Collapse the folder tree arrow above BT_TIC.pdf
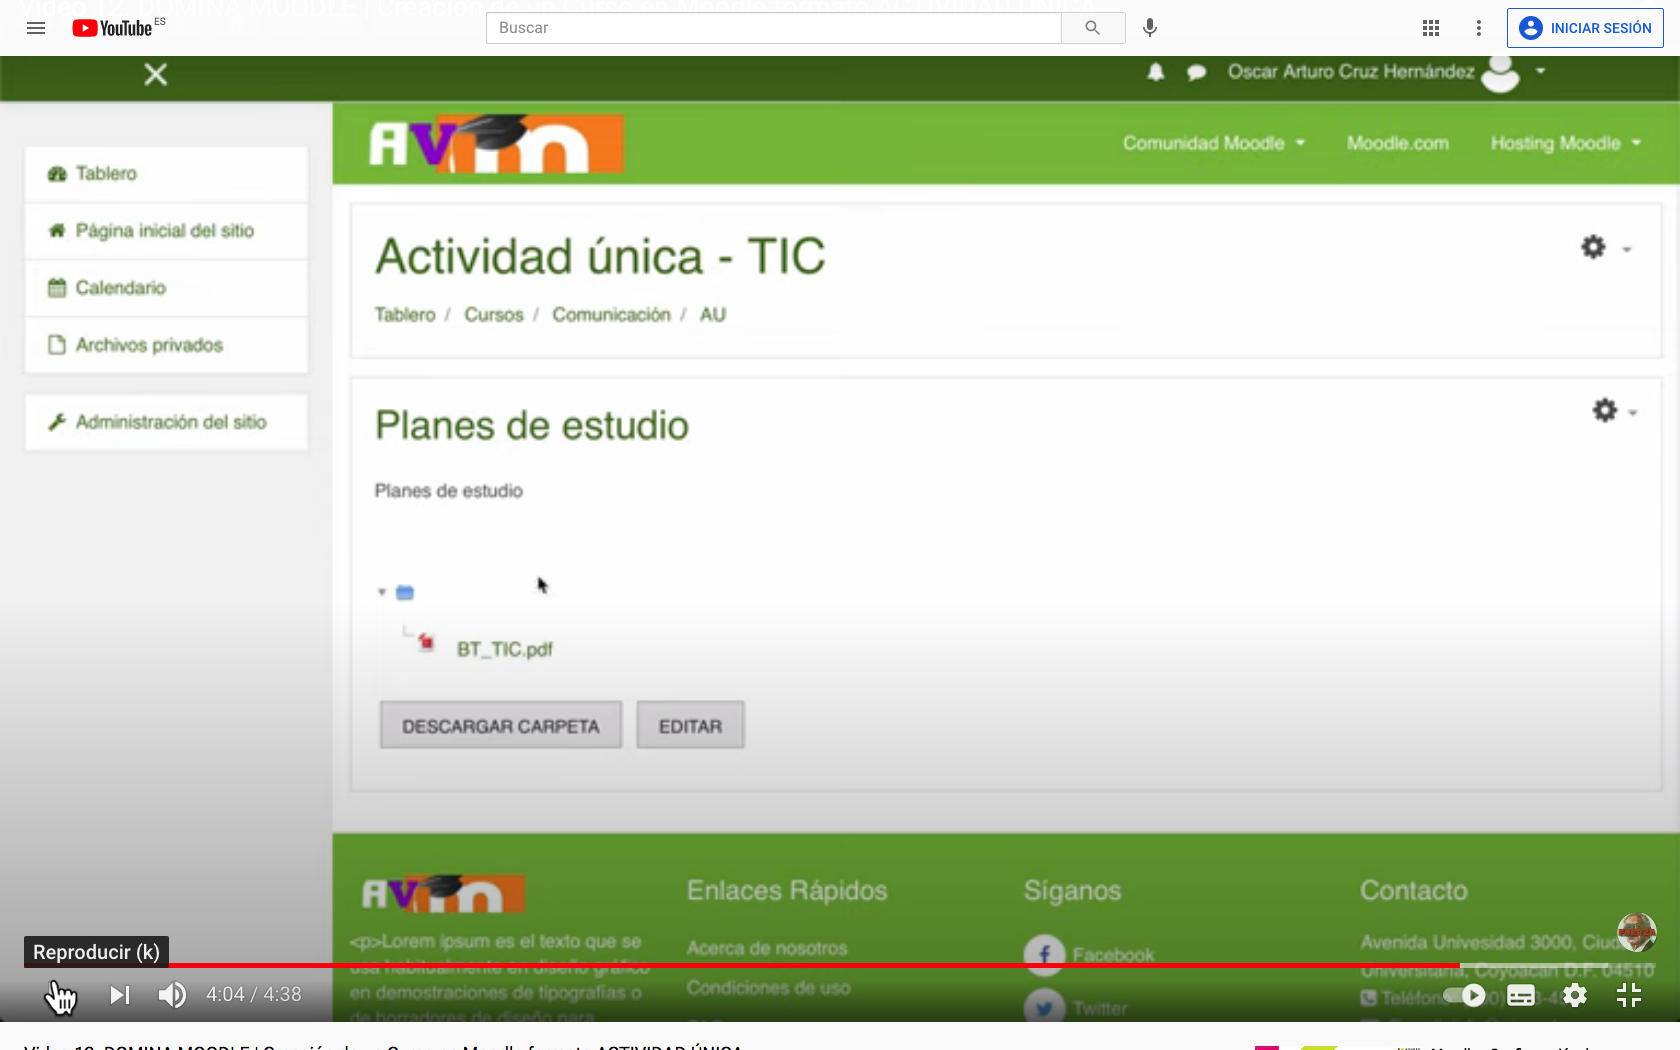Viewport: 1680px width, 1050px height. coord(382,592)
